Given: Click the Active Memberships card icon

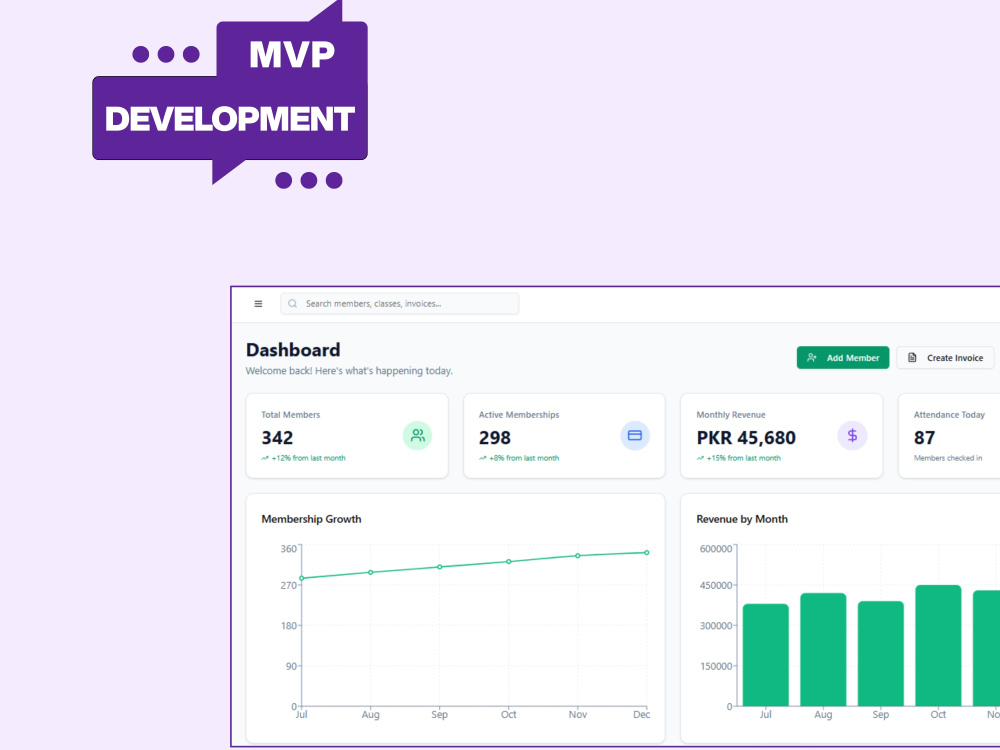Looking at the screenshot, I should [635, 436].
